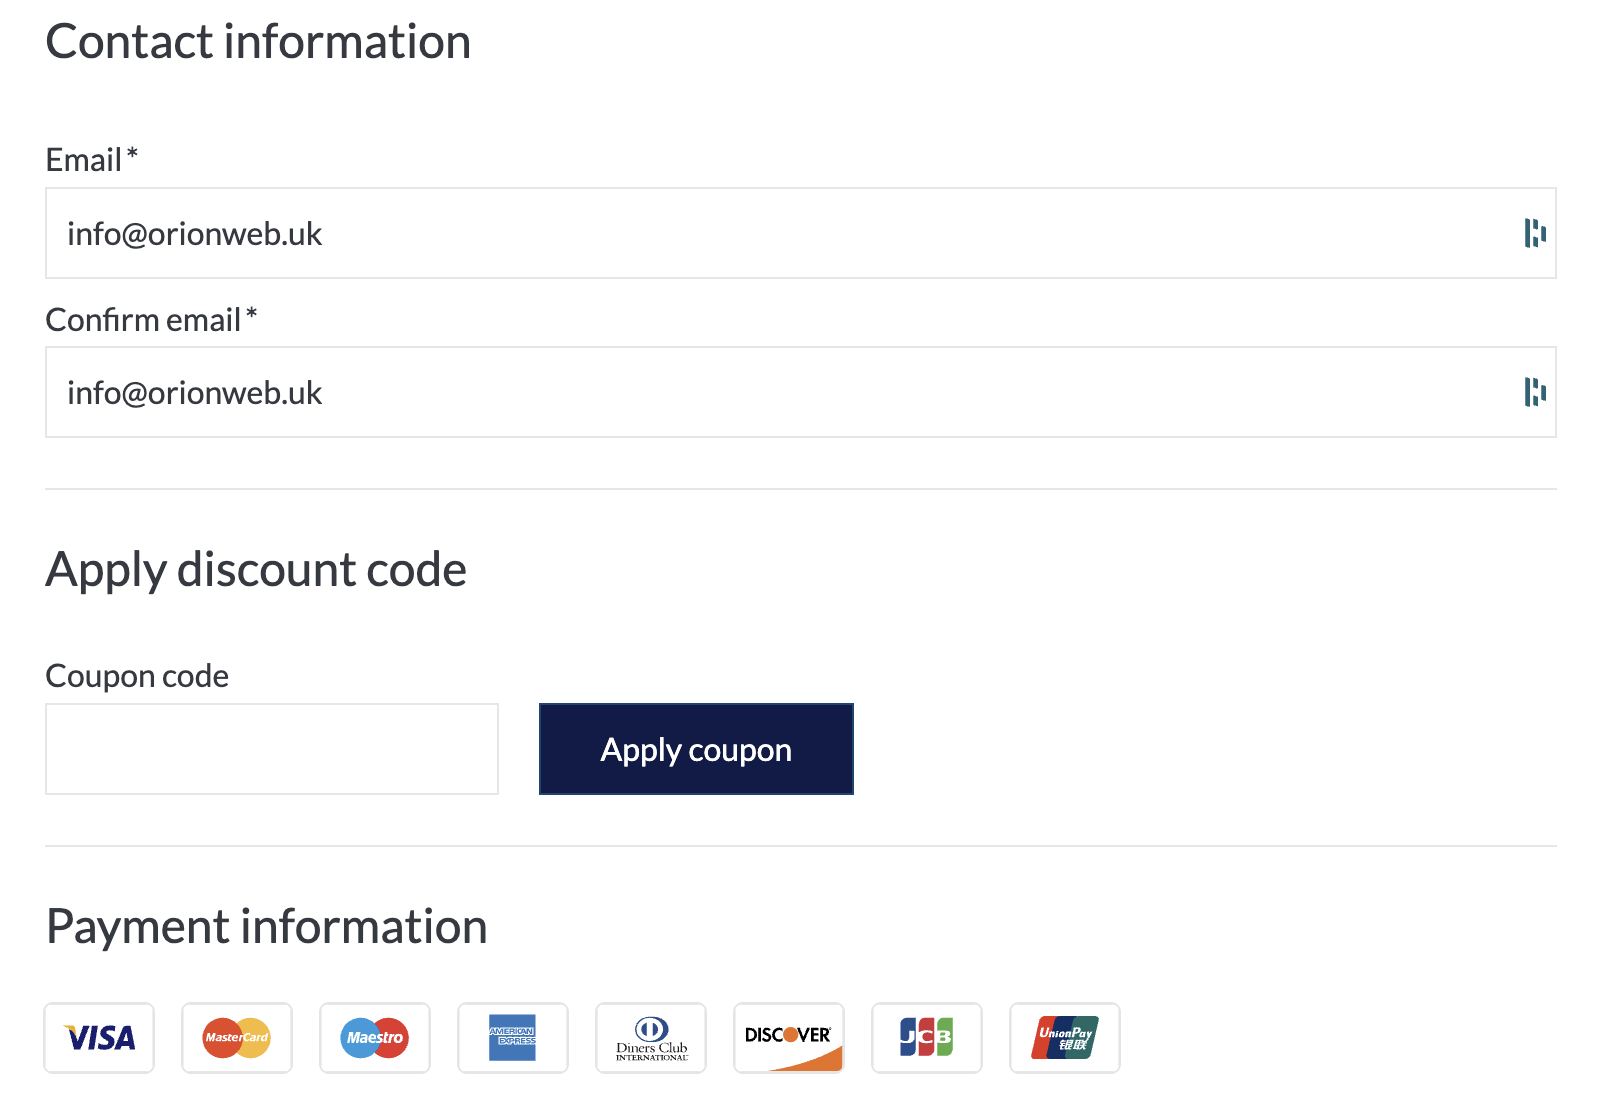Select the American Express payment icon
The width and height of the screenshot is (1600, 1102).
coord(513,1038)
